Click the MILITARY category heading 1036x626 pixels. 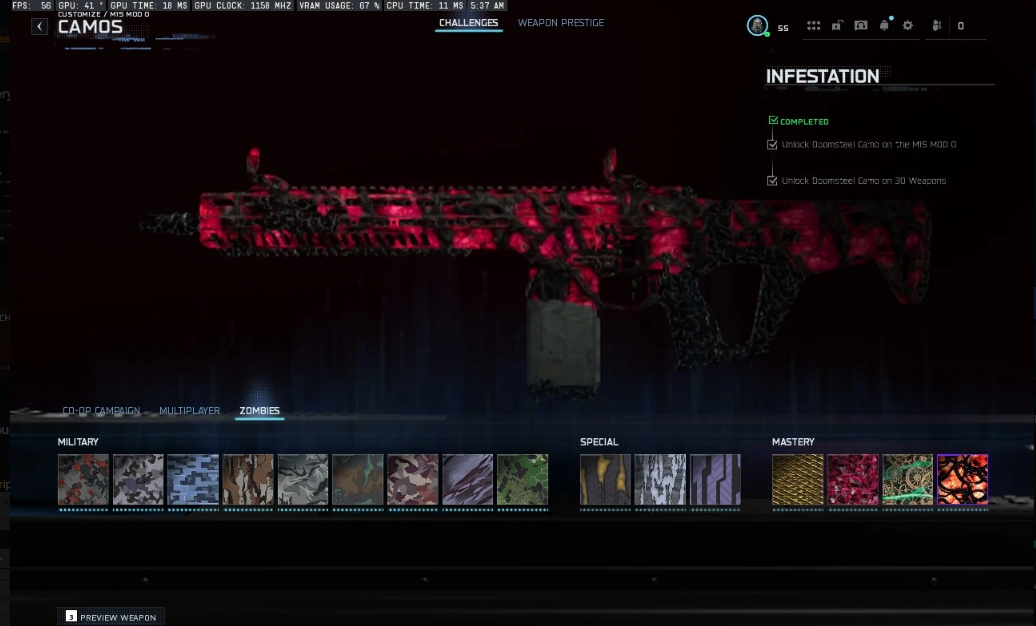78,442
